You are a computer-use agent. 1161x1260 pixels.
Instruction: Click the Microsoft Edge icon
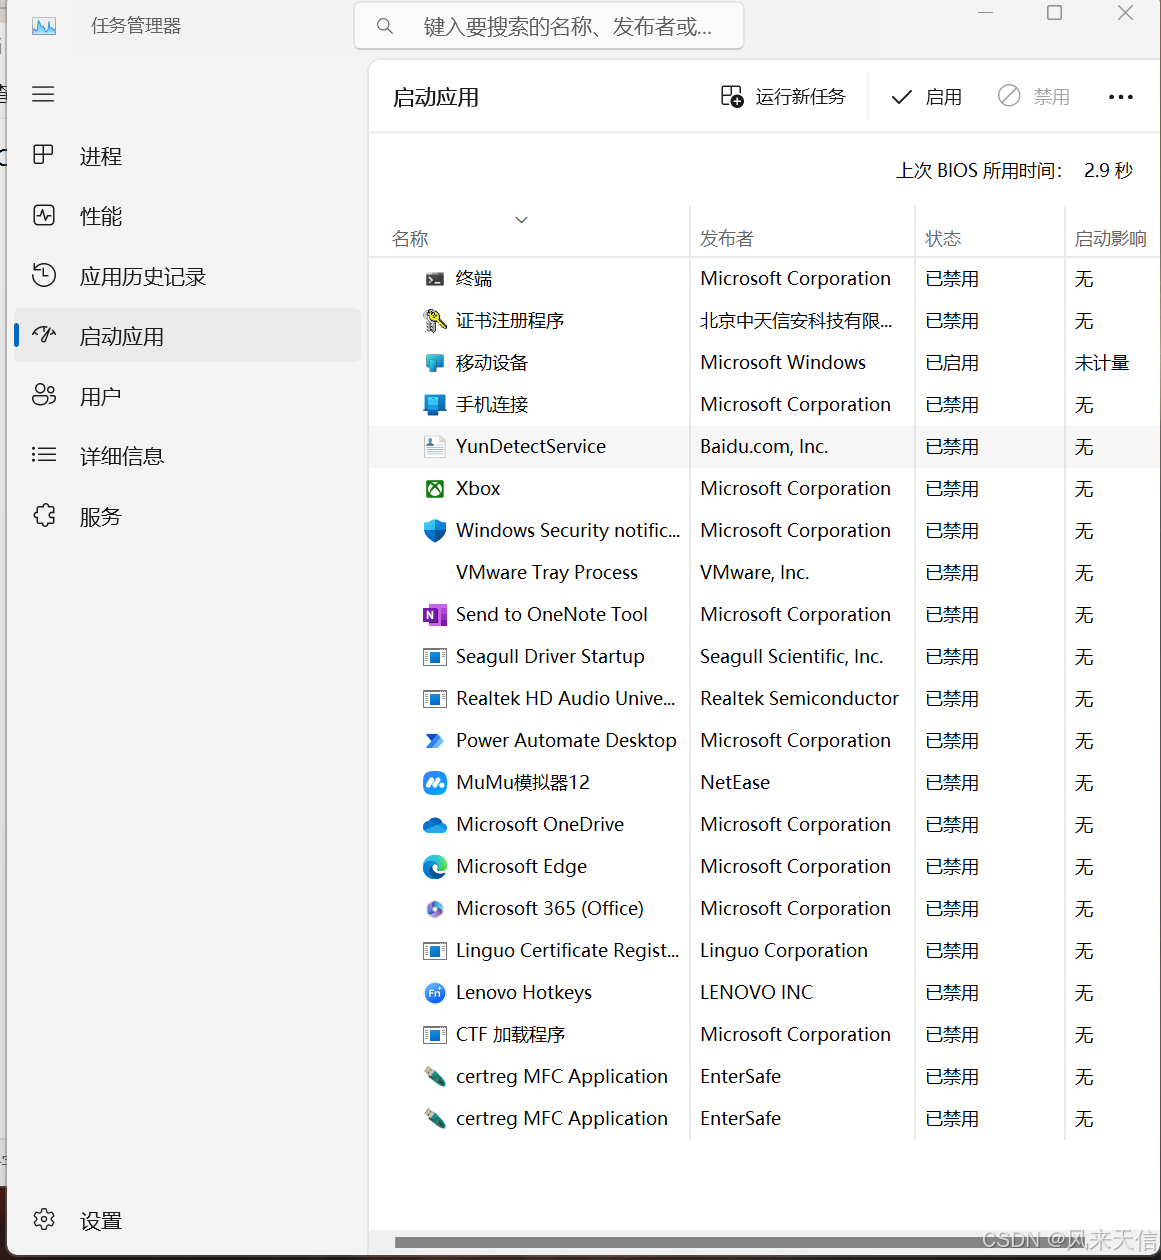click(x=434, y=867)
